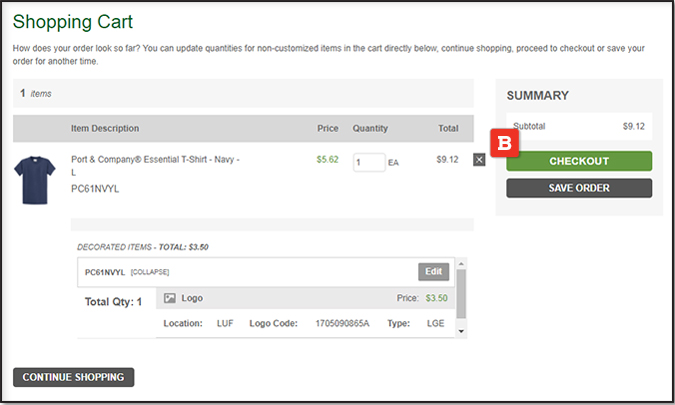Viewport: 675px width, 405px height.
Task: Collapse the PC61NVYL decorated item section
Action: click(x=150, y=272)
